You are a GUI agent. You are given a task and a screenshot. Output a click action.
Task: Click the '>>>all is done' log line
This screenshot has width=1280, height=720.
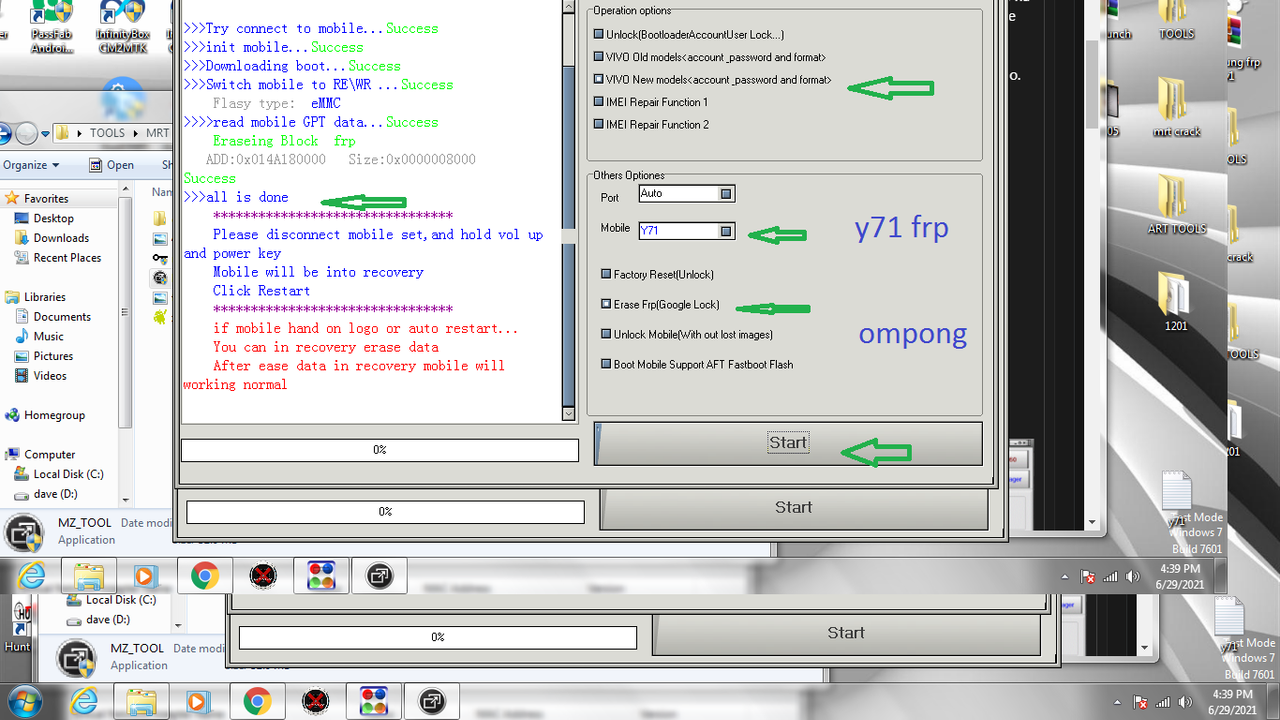(x=236, y=197)
